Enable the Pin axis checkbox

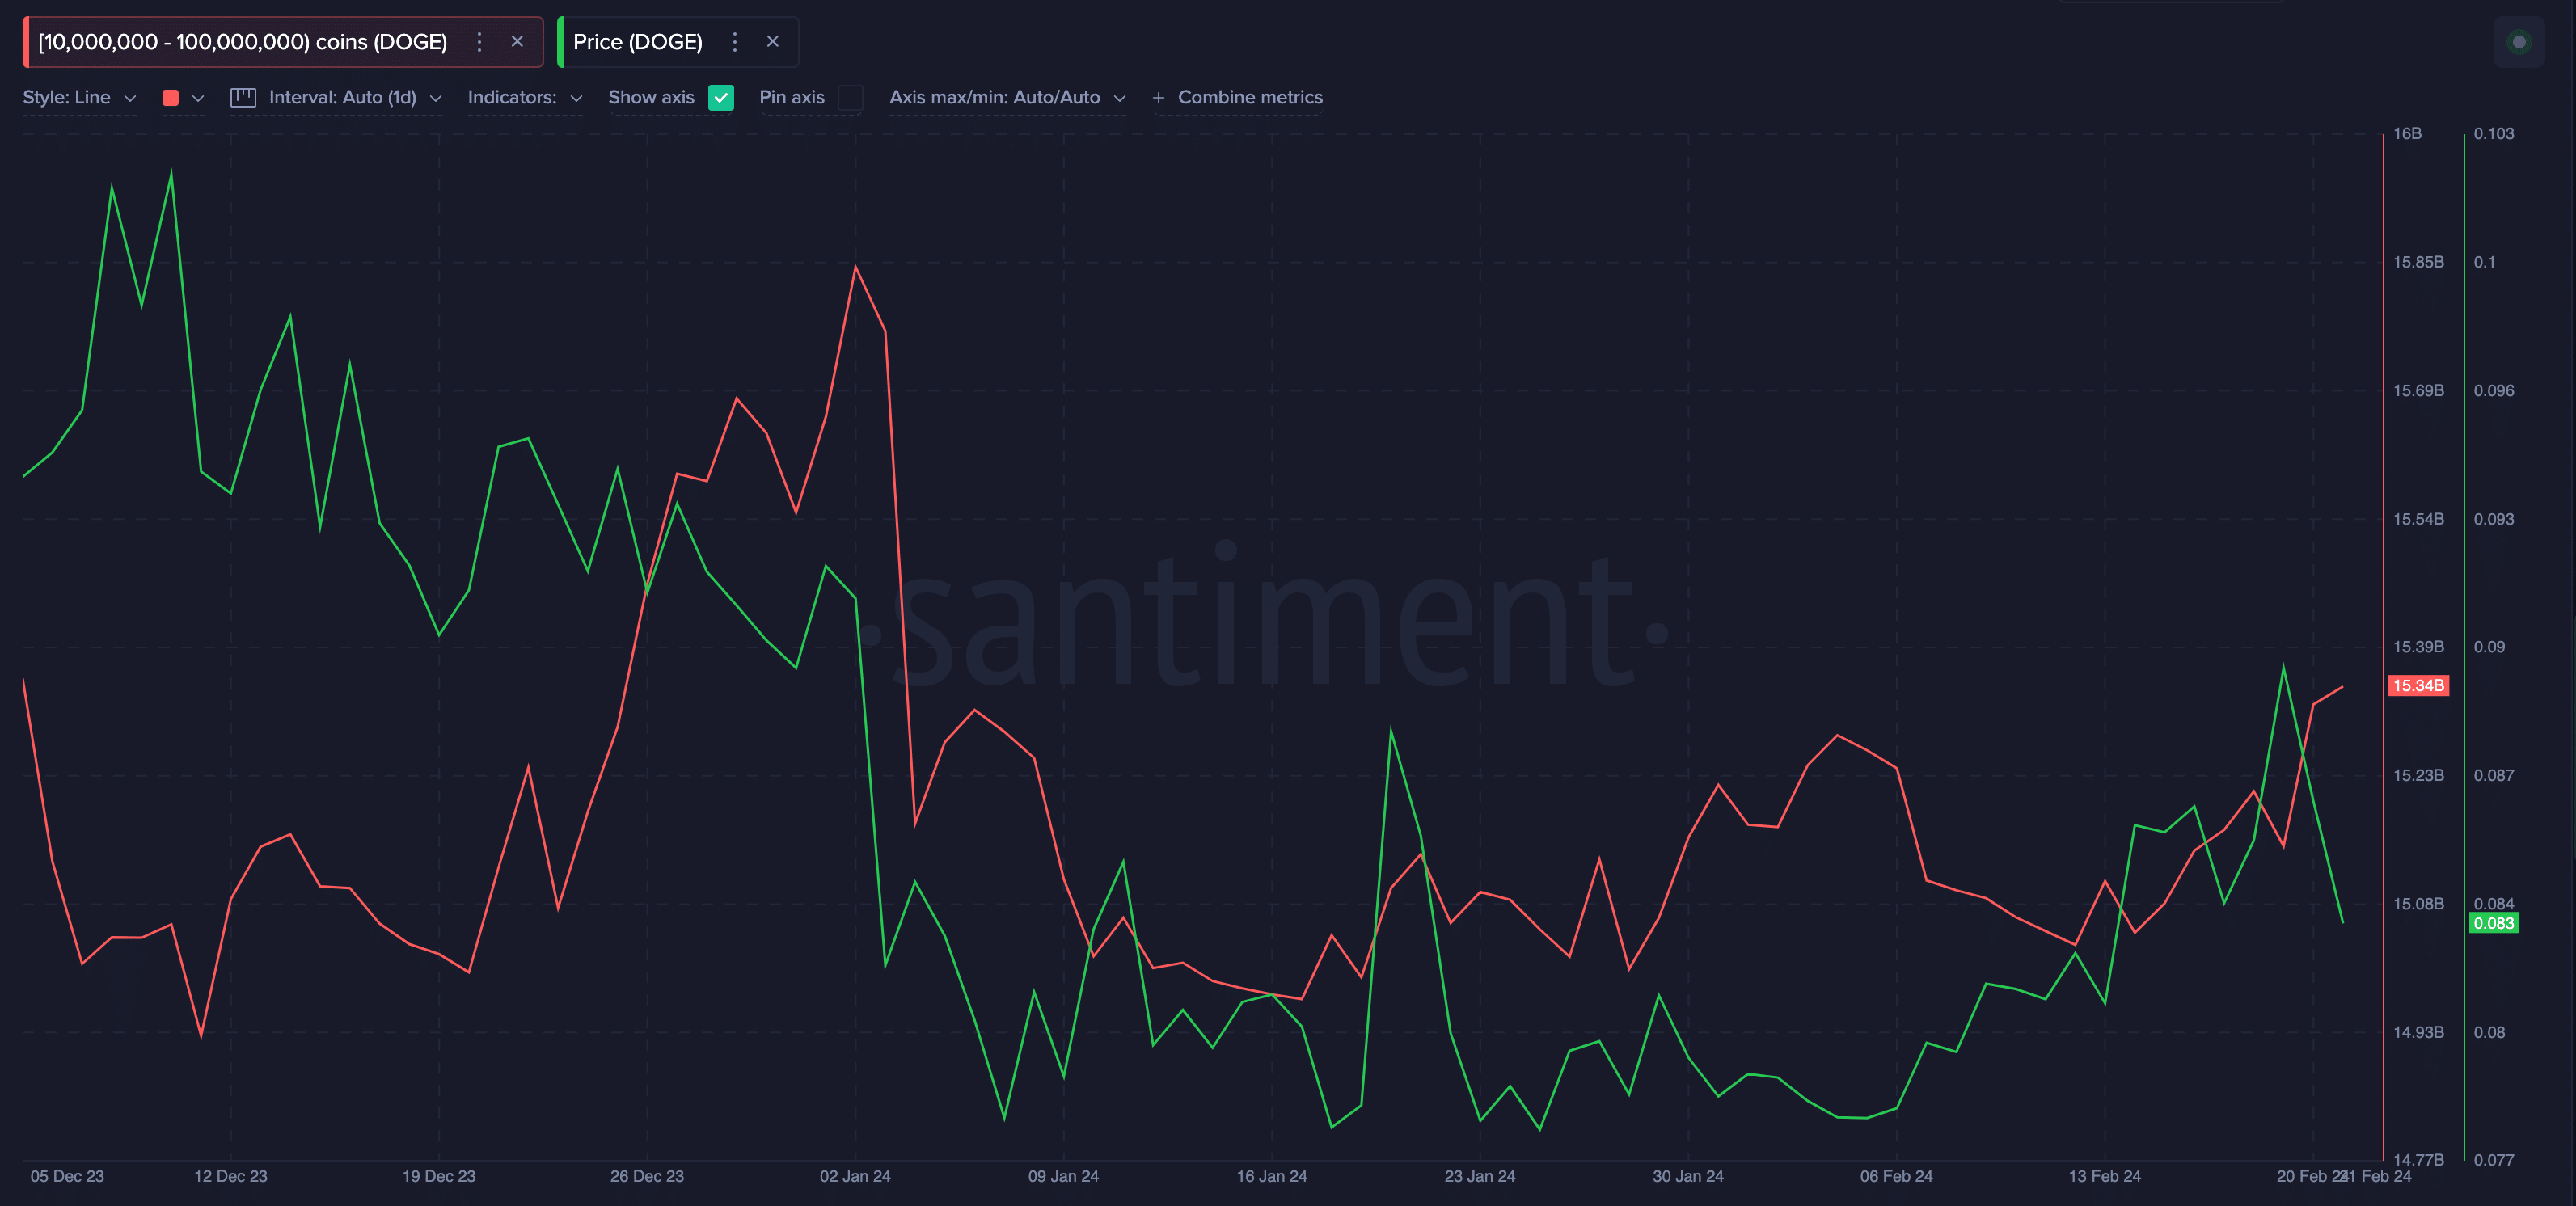click(850, 98)
